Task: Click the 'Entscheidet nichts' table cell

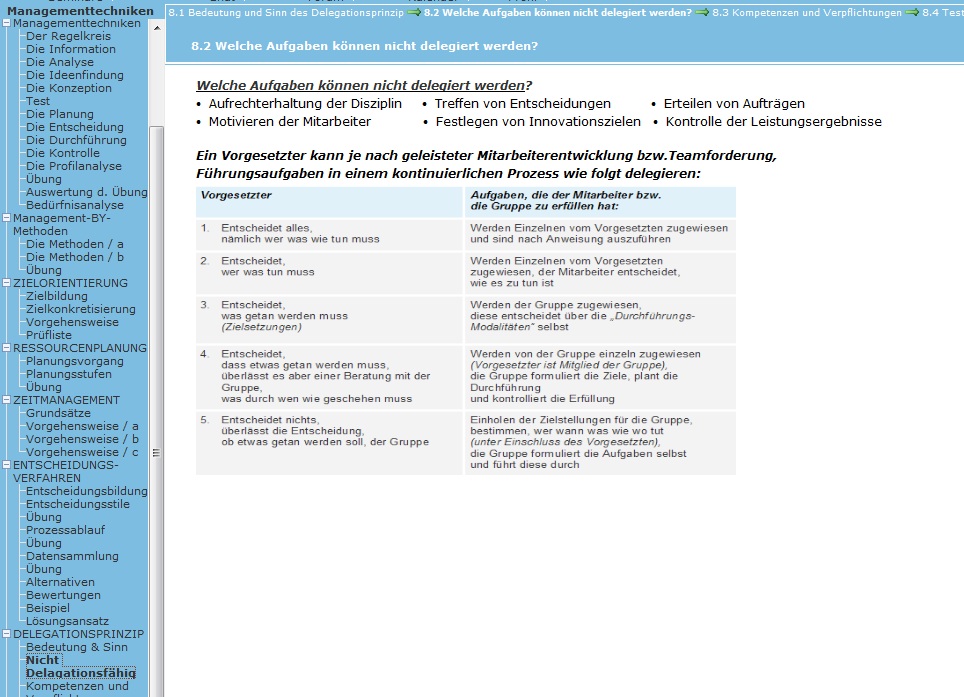Action: coord(329,443)
